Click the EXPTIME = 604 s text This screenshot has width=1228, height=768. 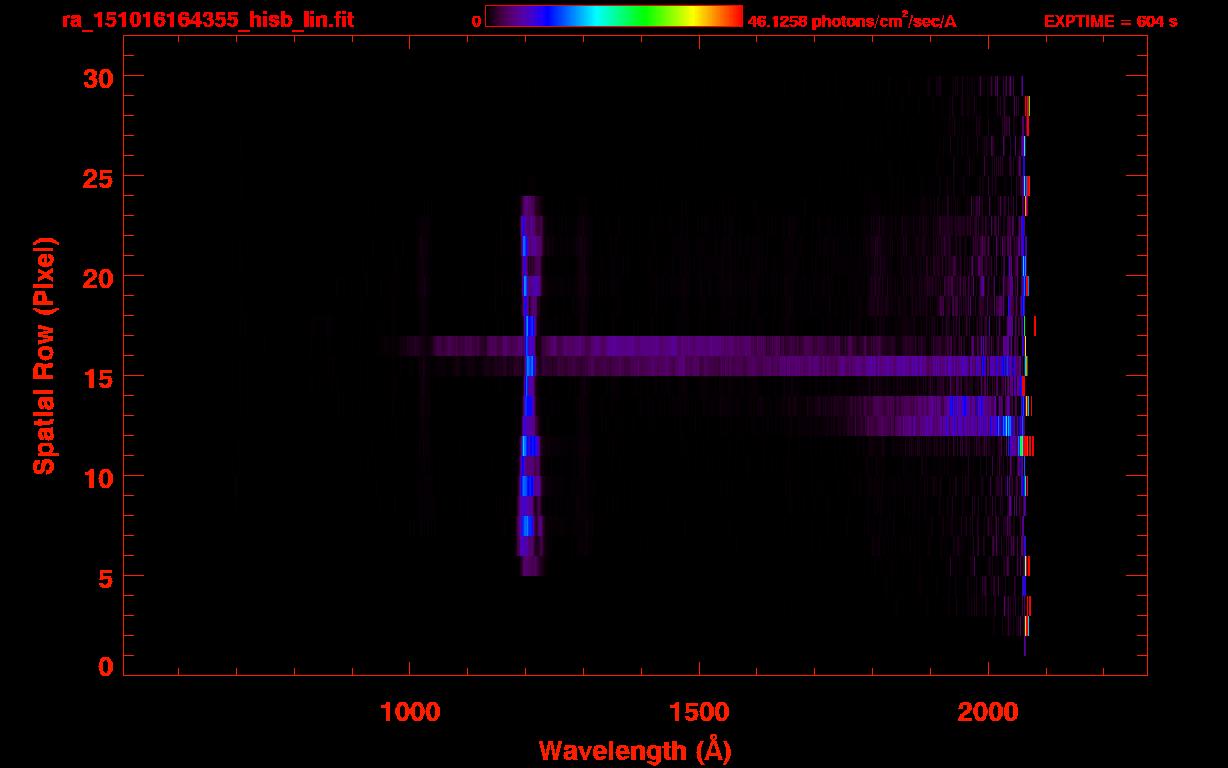[1110, 21]
